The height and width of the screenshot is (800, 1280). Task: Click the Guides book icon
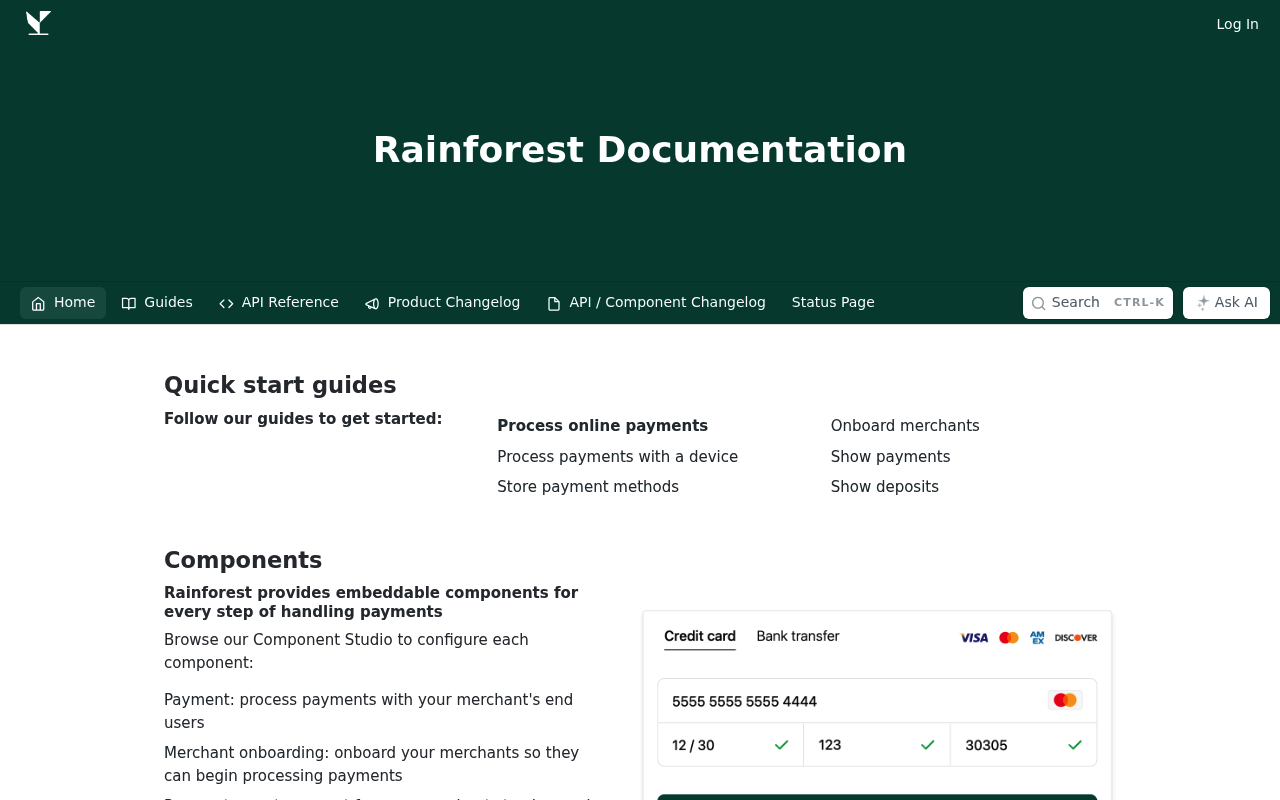click(129, 303)
